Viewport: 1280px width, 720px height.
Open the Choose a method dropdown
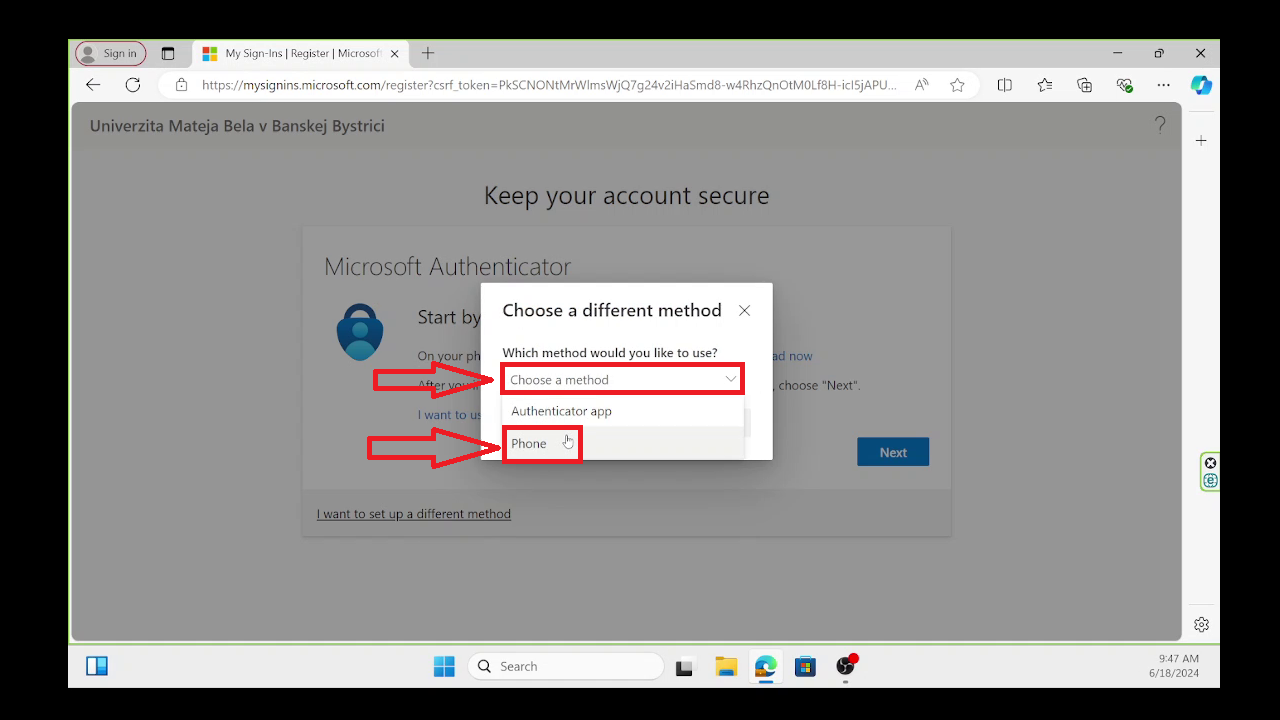click(622, 380)
